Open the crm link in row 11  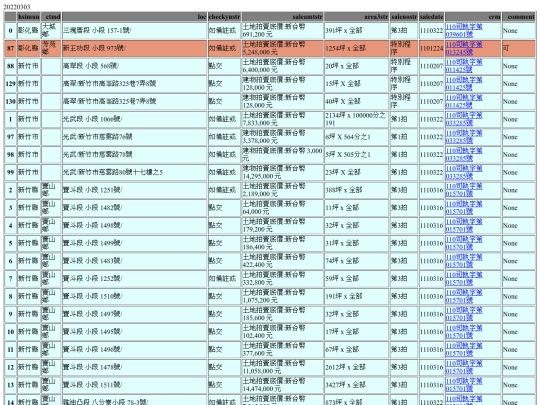[464, 350]
